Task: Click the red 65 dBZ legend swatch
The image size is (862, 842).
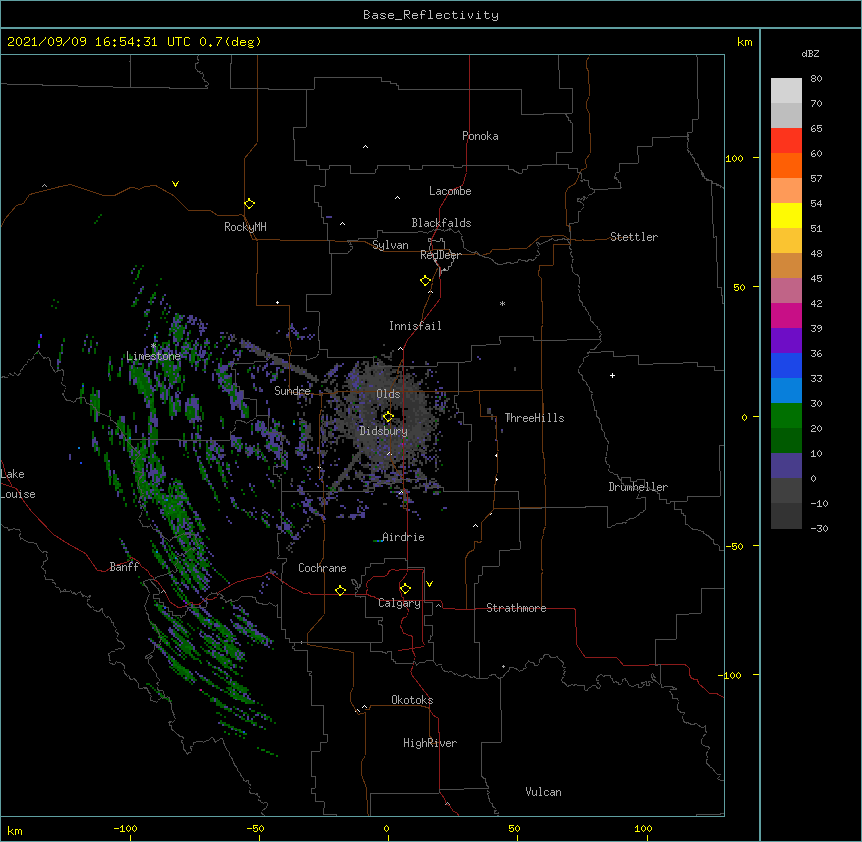Action: 786,140
